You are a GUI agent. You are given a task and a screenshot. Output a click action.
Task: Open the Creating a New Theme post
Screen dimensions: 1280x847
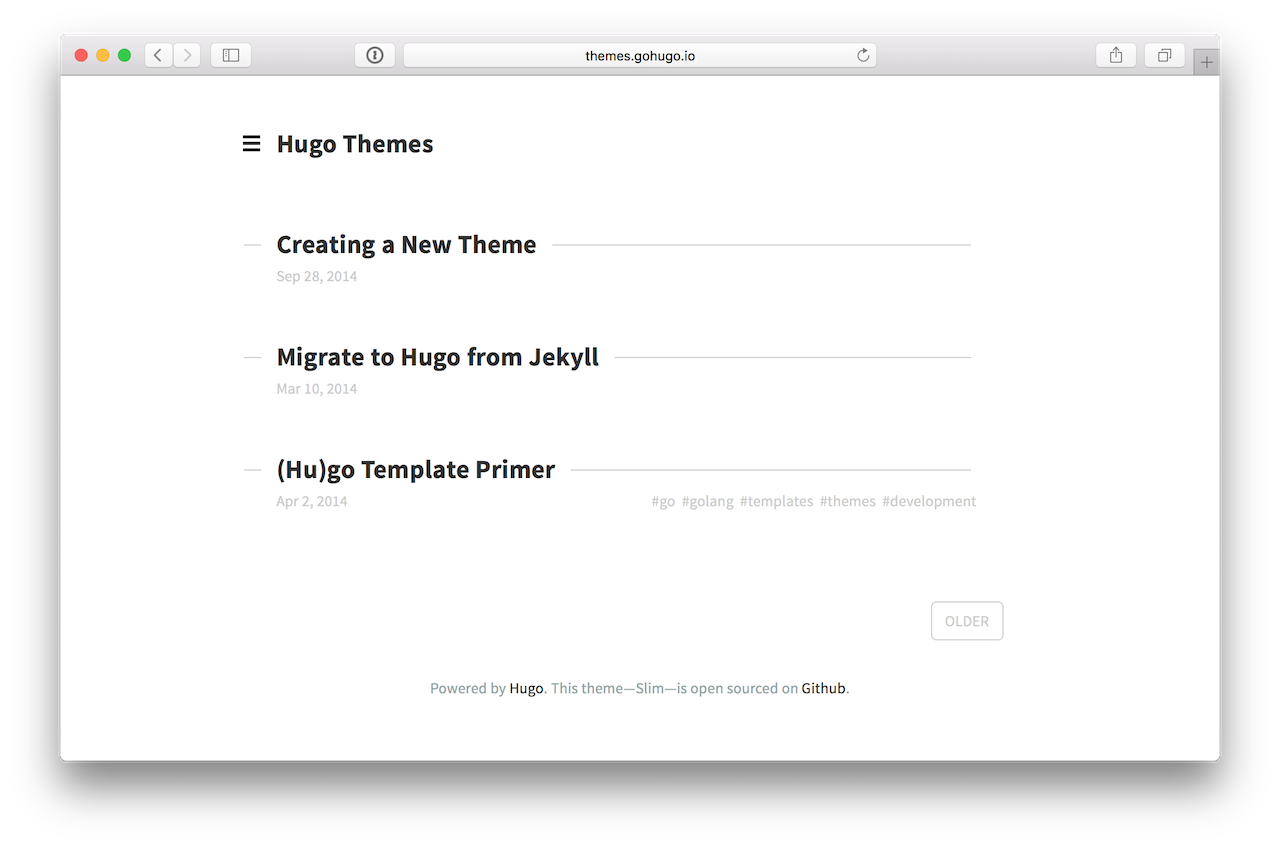coord(406,245)
